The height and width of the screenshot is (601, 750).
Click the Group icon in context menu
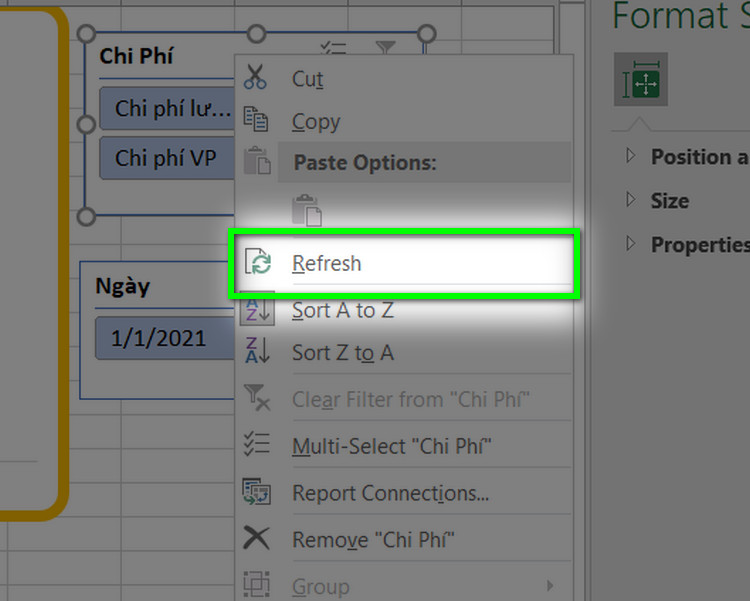pyautogui.click(x=257, y=584)
